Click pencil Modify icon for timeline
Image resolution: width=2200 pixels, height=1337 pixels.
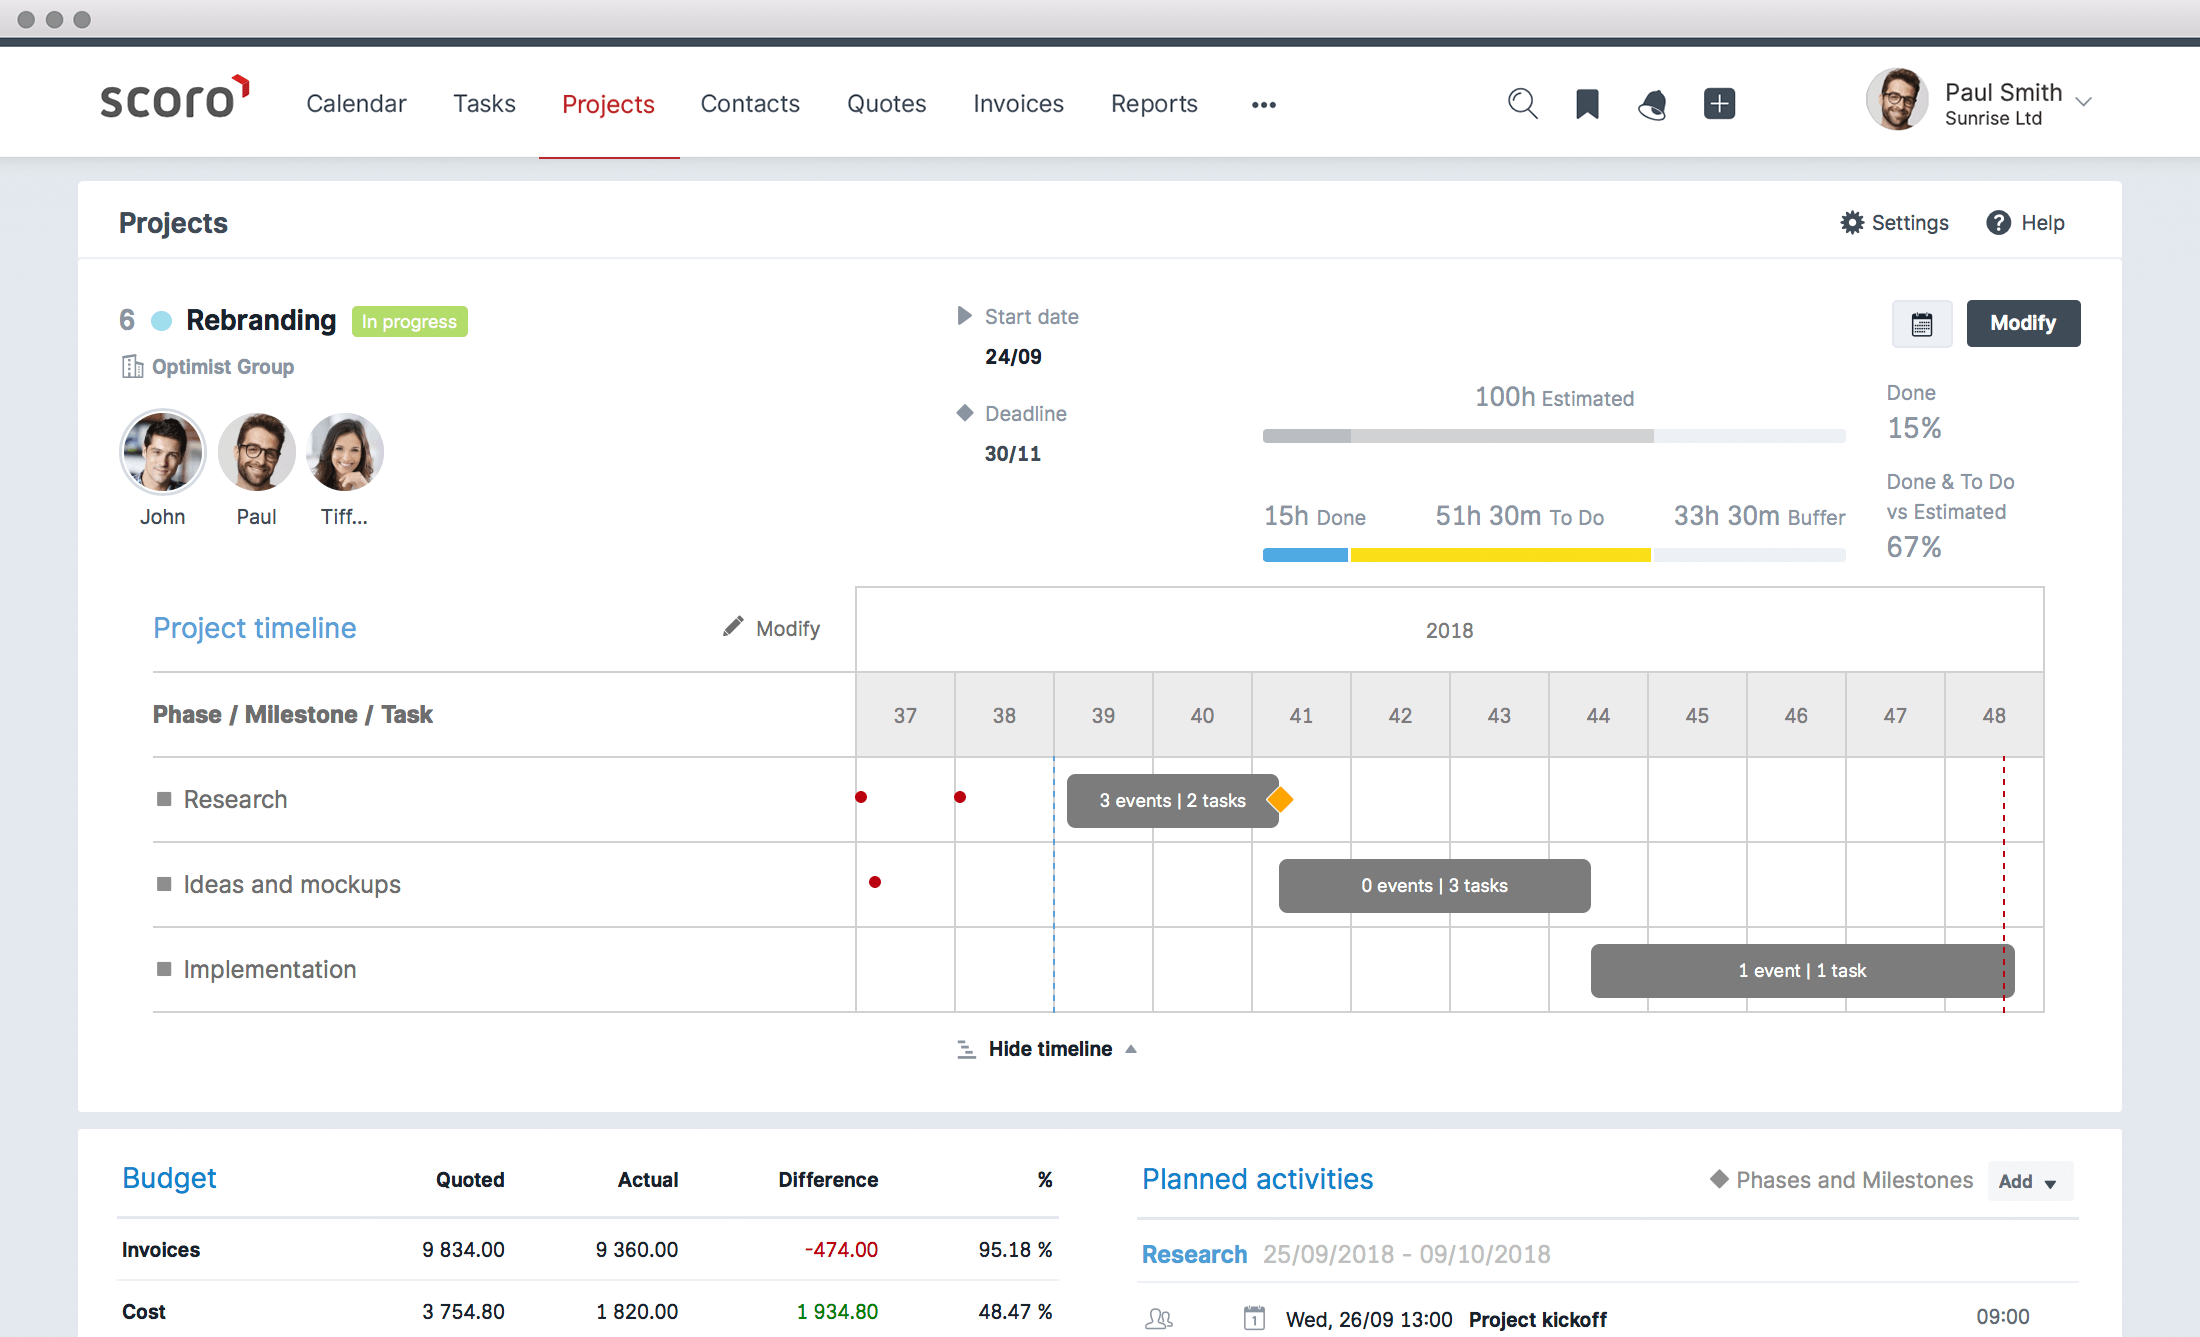[734, 627]
